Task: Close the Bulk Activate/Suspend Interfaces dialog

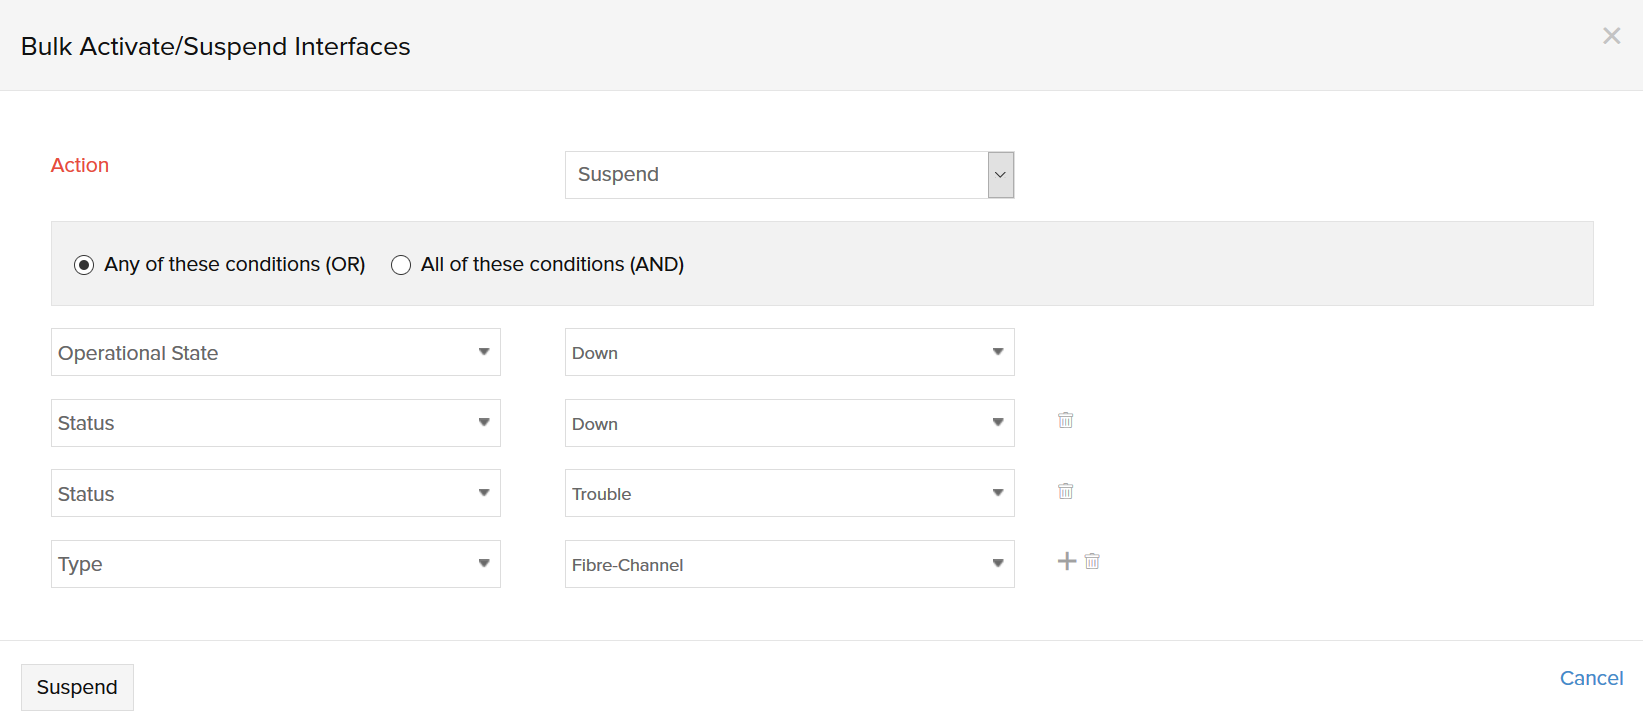Action: click(x=1611, y=36)
